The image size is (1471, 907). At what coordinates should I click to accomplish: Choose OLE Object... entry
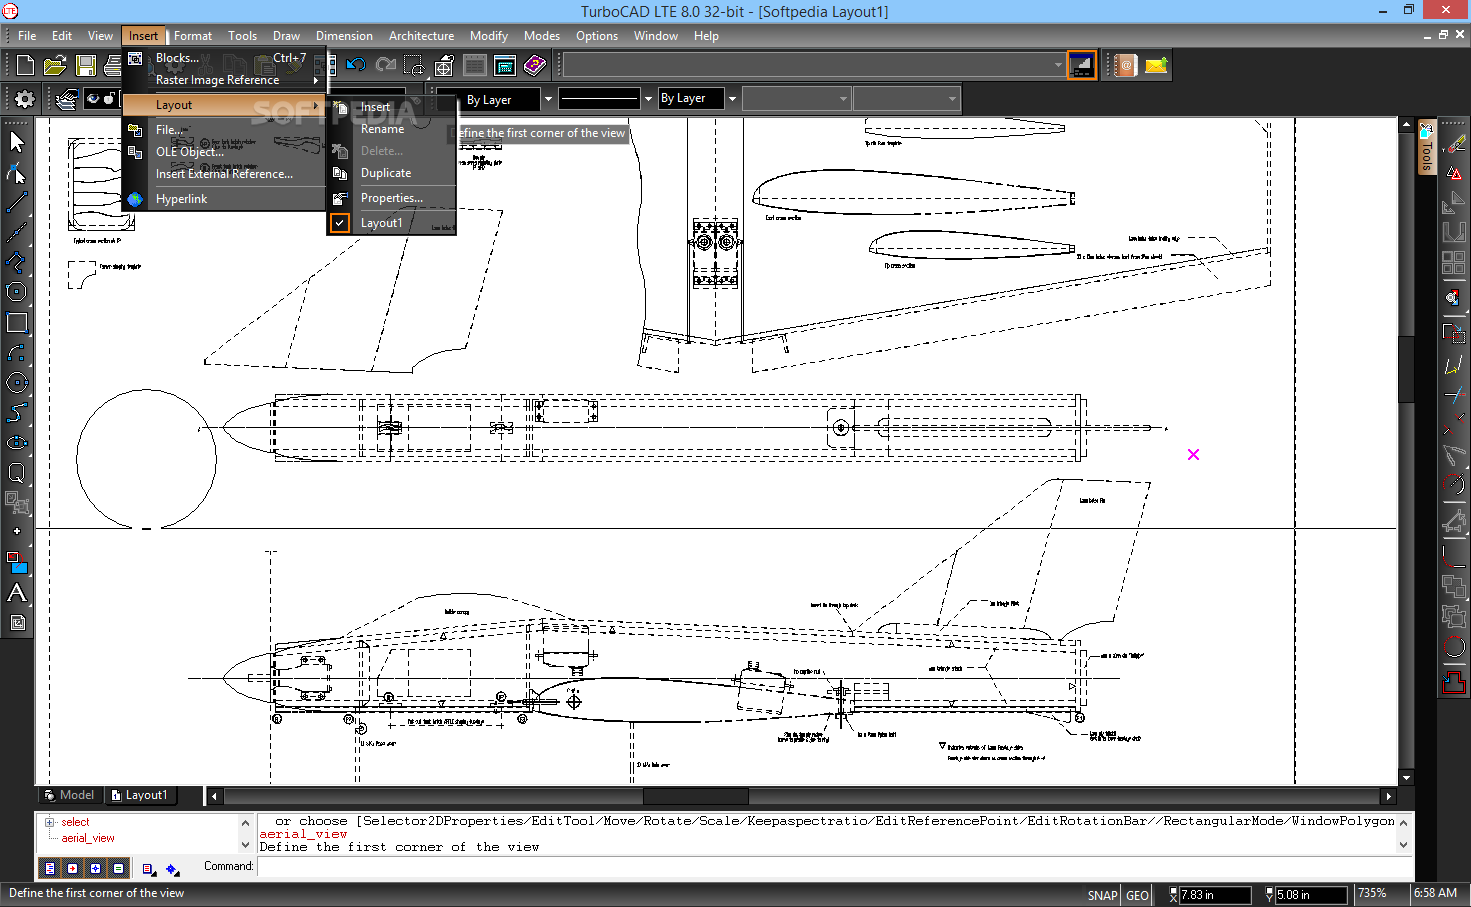pos(224,152)
